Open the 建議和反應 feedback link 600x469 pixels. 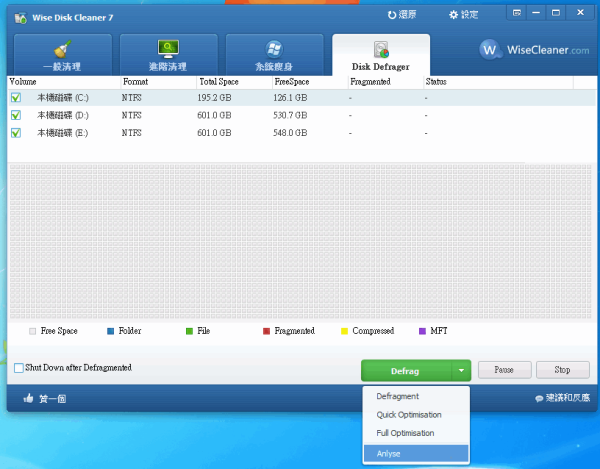539,398
